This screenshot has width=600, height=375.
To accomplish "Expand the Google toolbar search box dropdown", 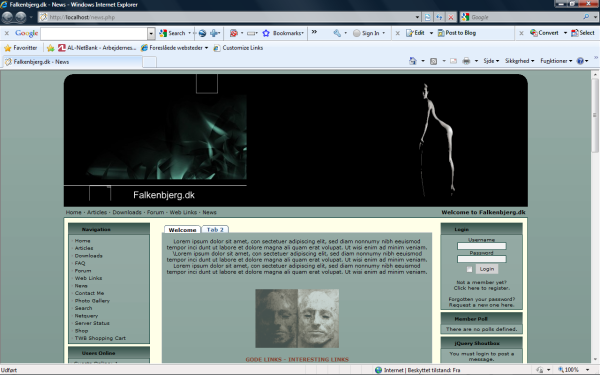I will tap(151, 33).
